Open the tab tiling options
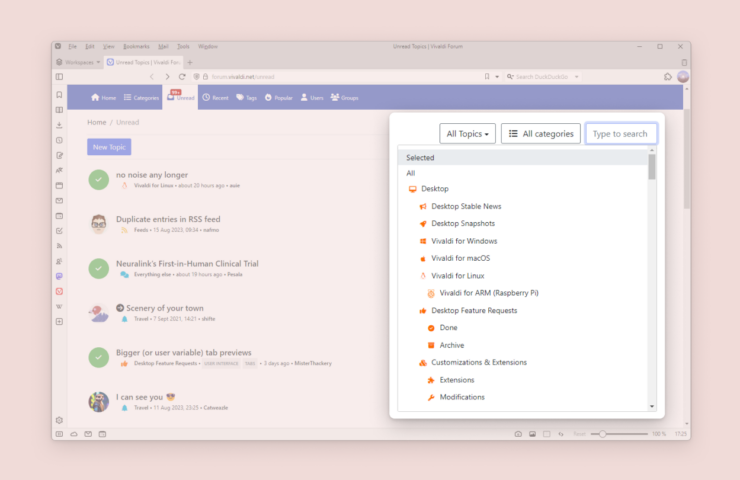The height and width of the screenshot is (480, 740). pyautogui.click(x=547, y=434)
